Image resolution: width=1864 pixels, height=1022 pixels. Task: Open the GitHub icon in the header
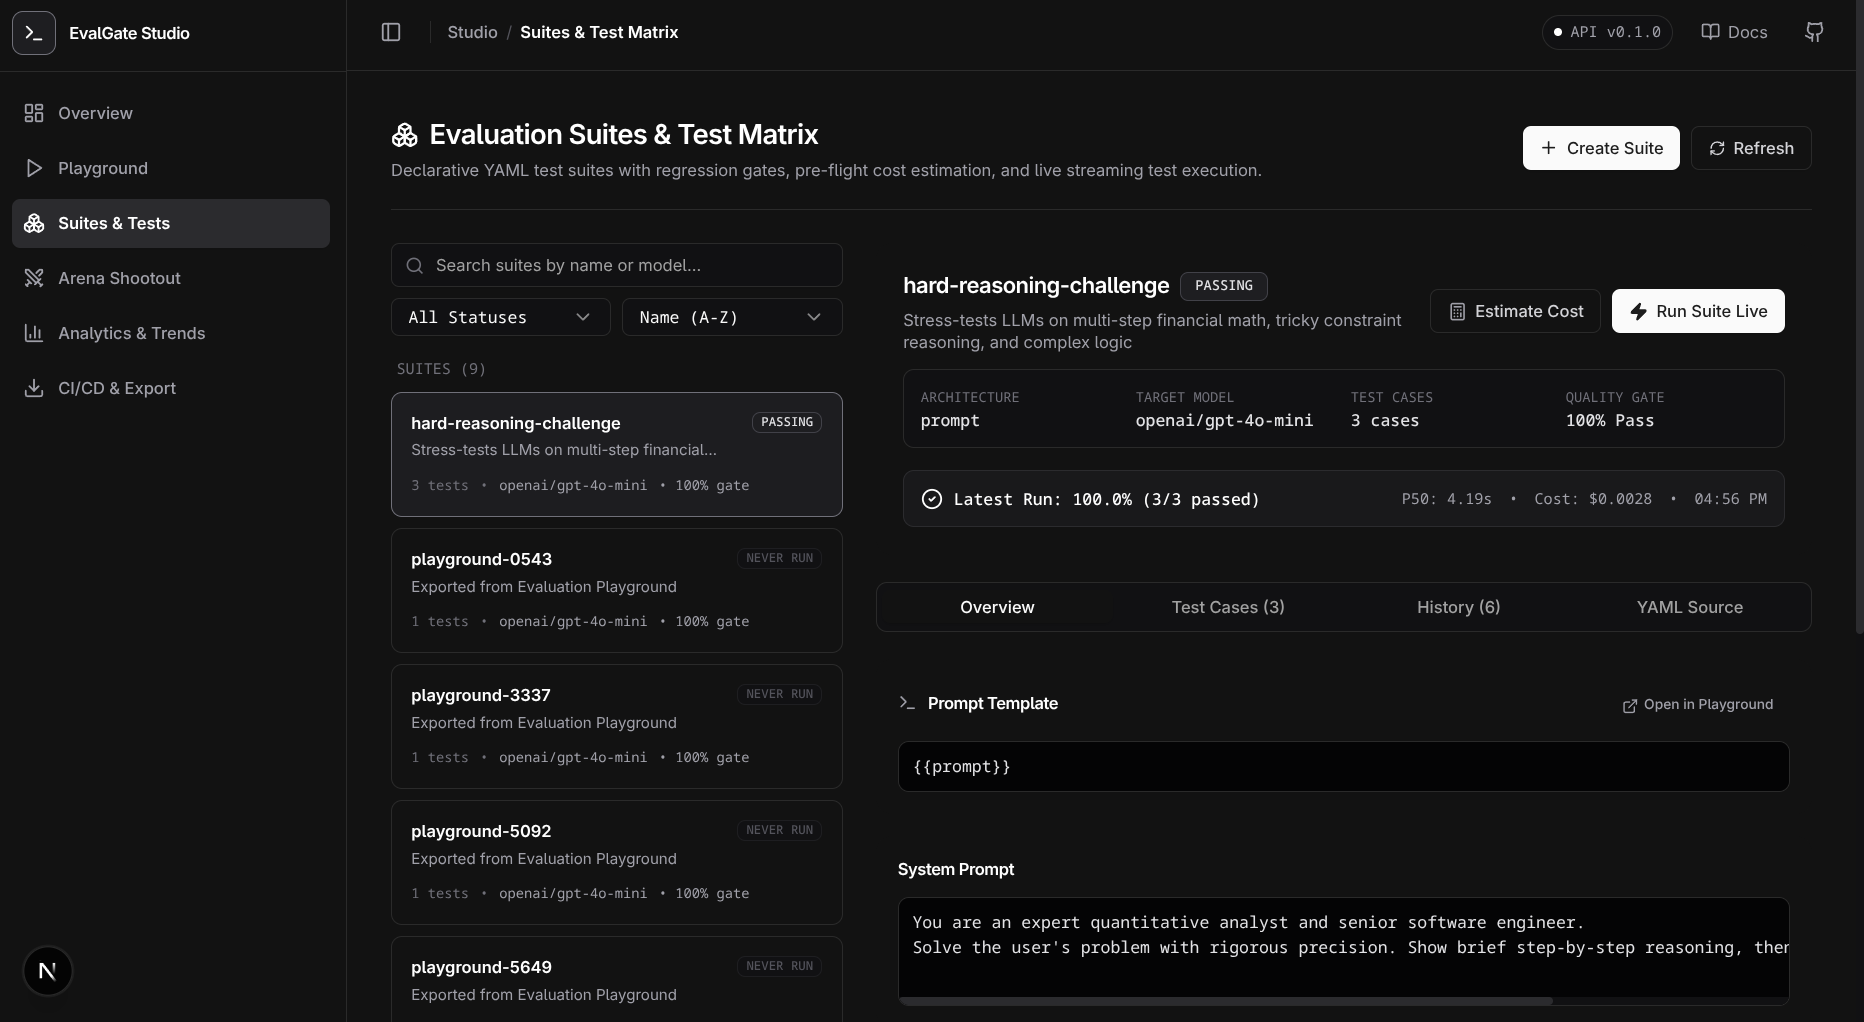pos(1814,32)
